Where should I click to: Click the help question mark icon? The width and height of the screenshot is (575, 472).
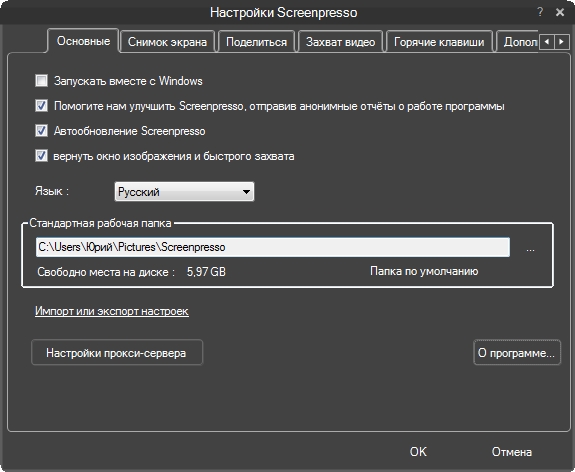point(540,12)
